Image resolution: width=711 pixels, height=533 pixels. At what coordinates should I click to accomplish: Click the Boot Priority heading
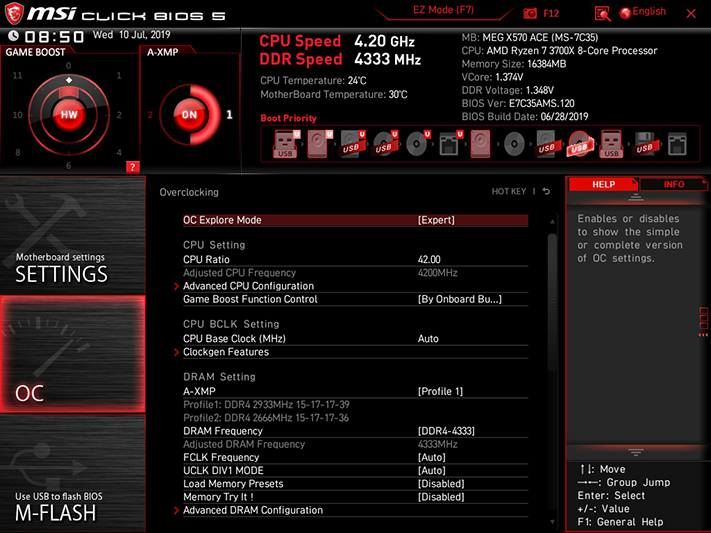[x=288, y=118]
